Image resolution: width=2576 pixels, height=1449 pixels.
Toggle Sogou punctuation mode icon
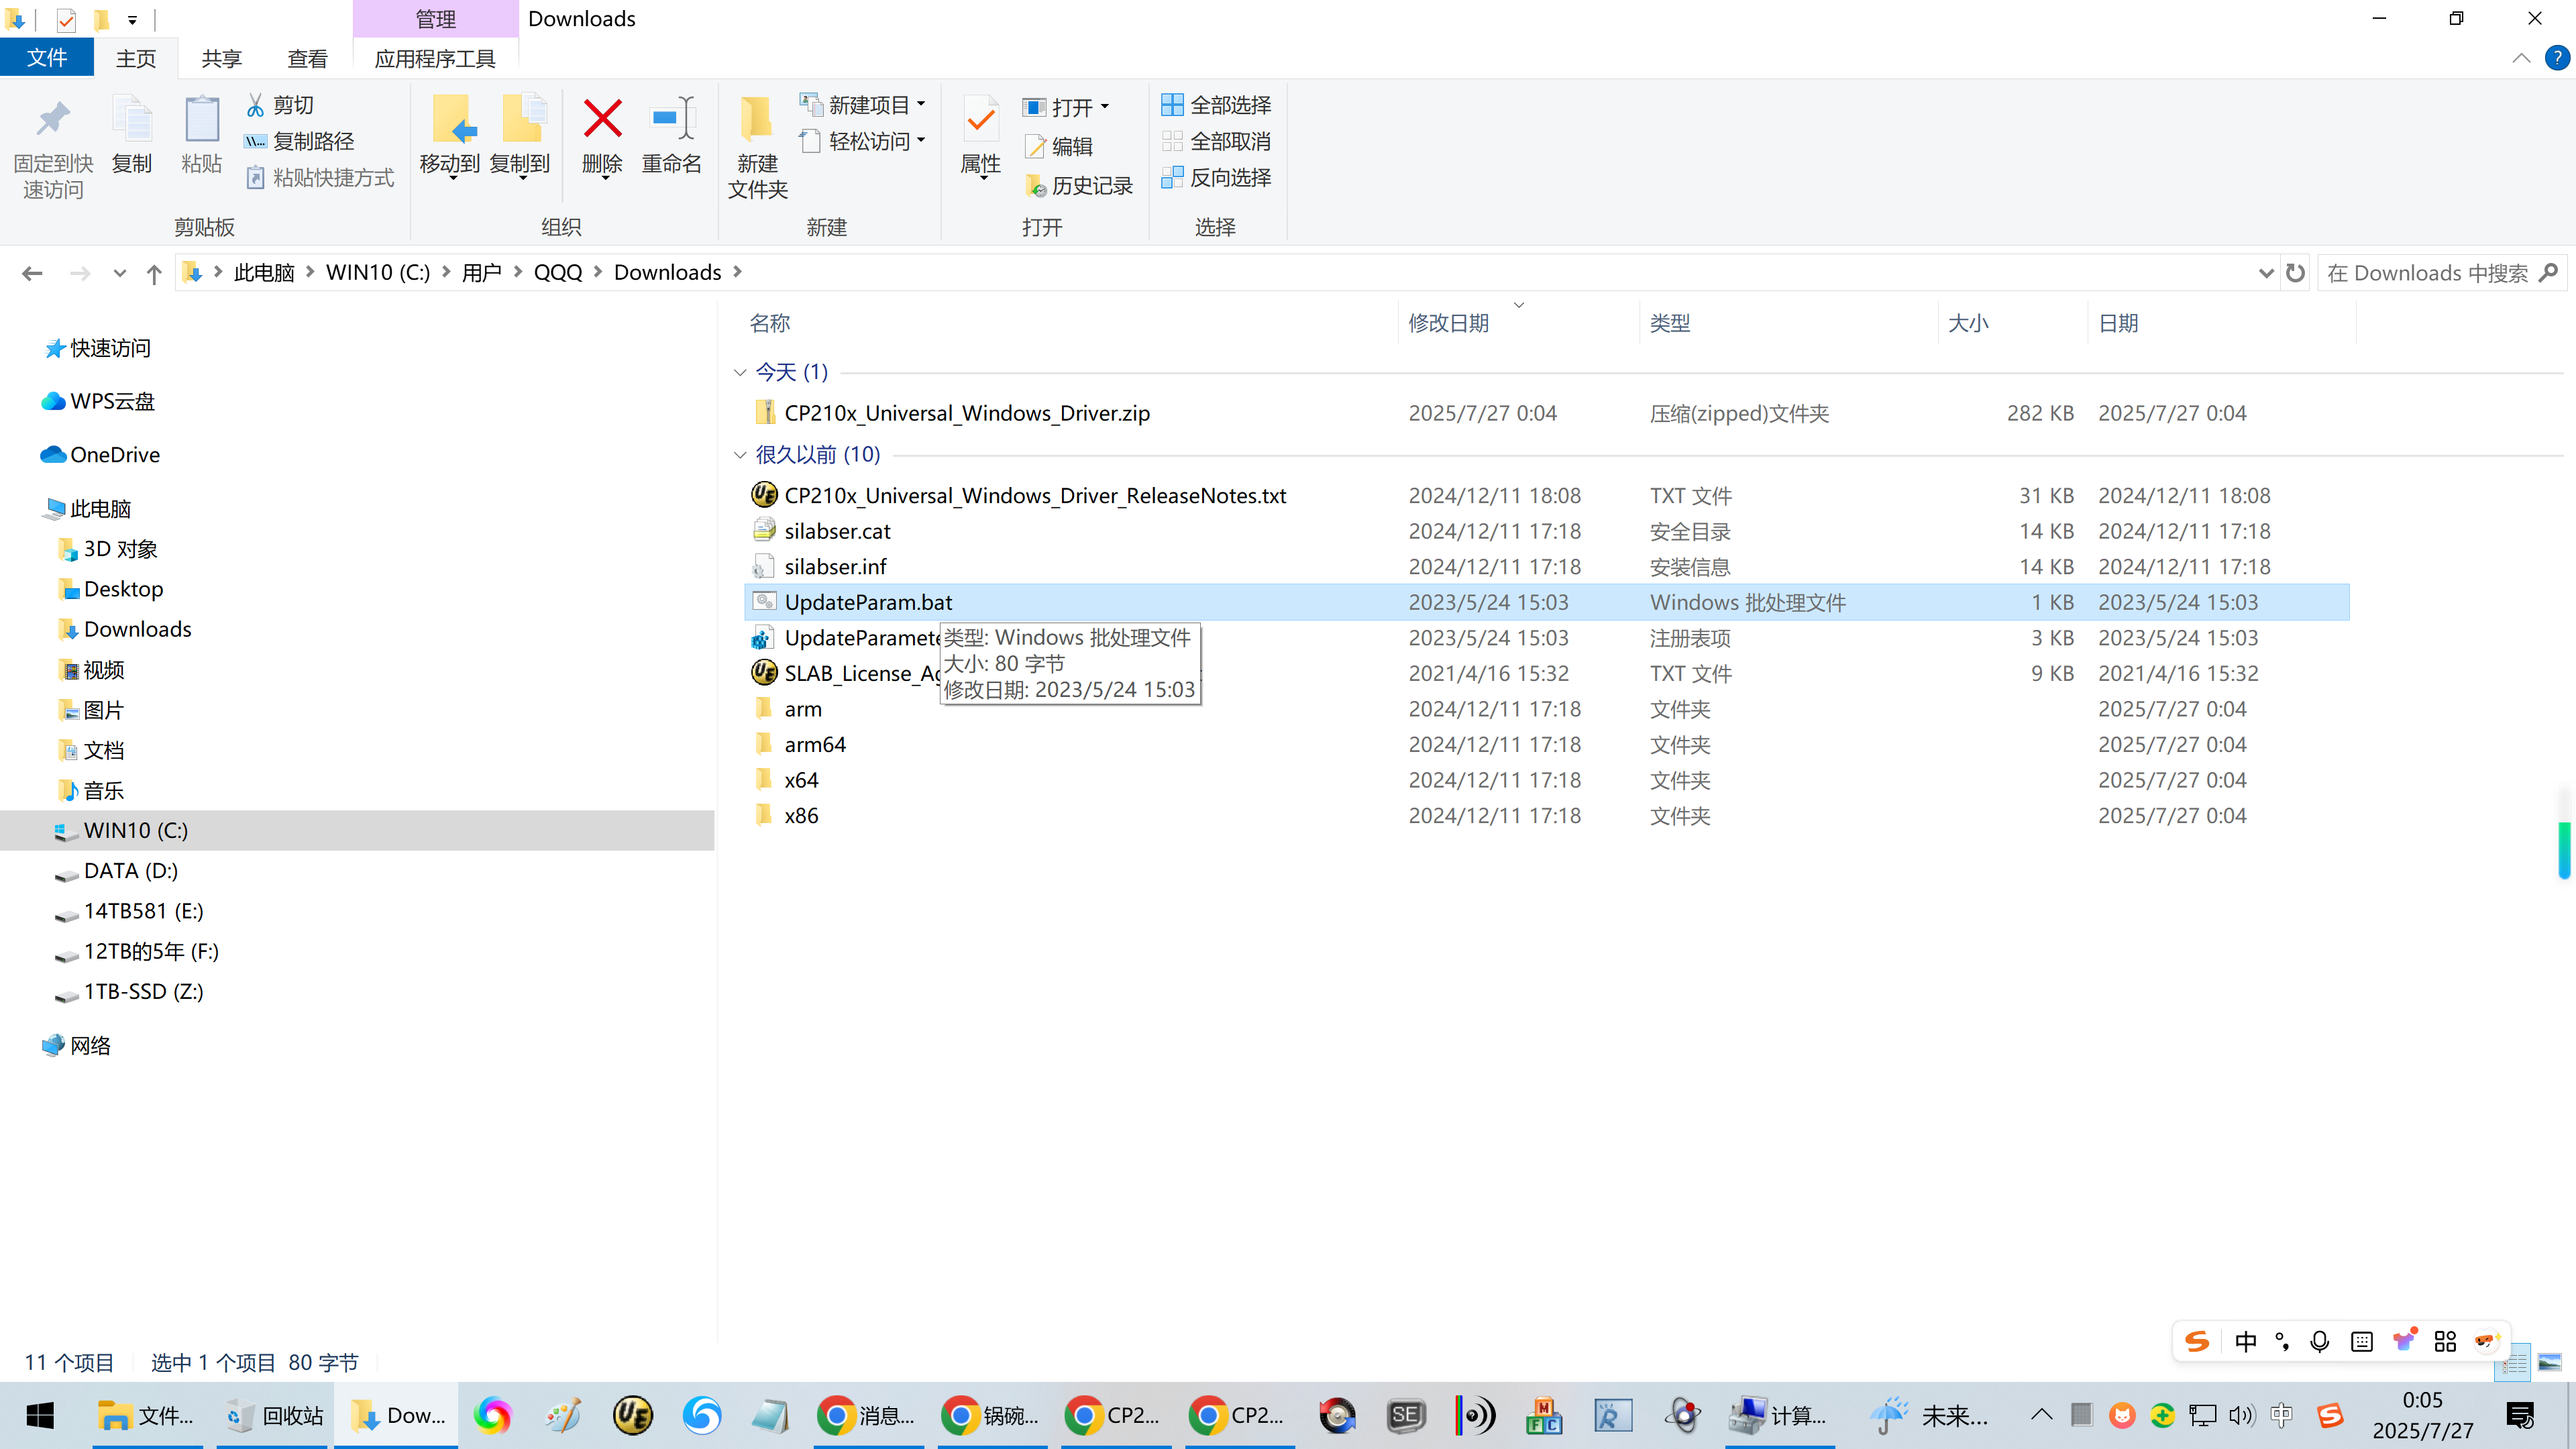(2283, 1341)
